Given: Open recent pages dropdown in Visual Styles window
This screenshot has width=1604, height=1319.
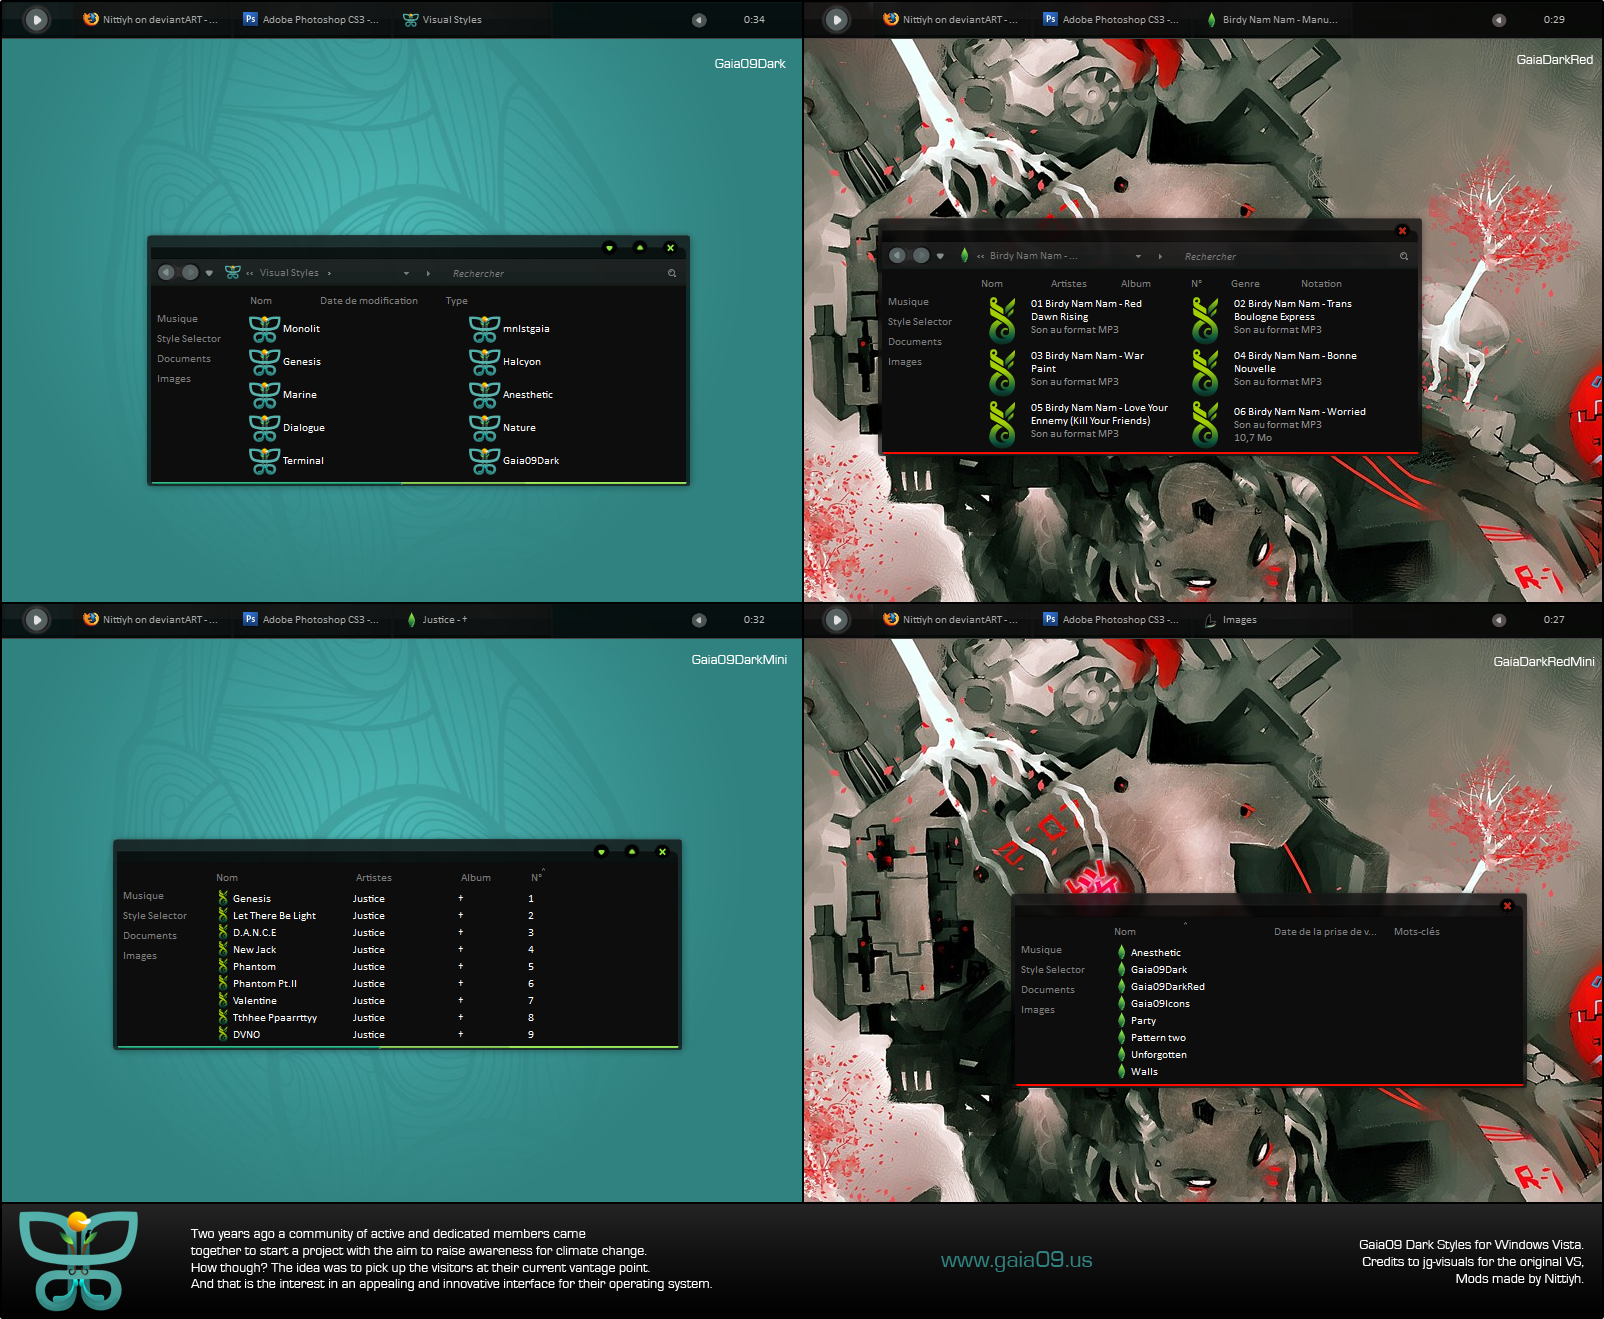Looking at the screenshot, I should point(209,273).
